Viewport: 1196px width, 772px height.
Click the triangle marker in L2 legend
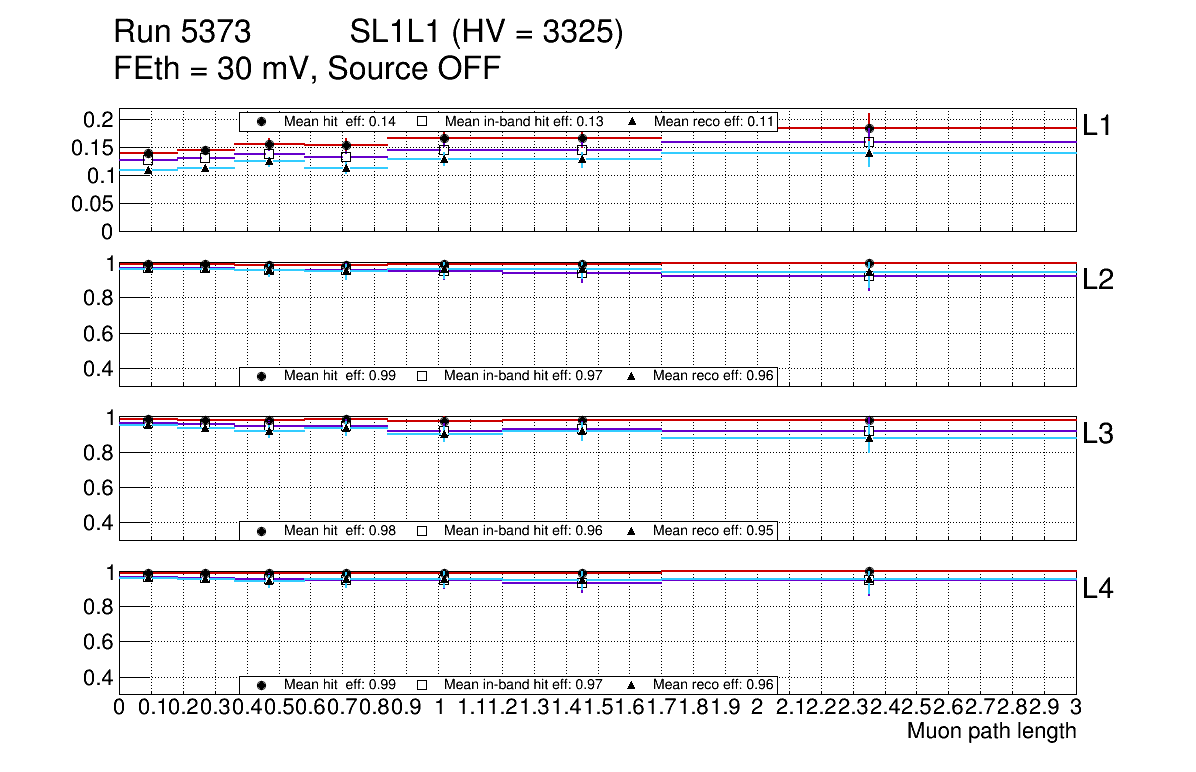[x=632, y=376]
